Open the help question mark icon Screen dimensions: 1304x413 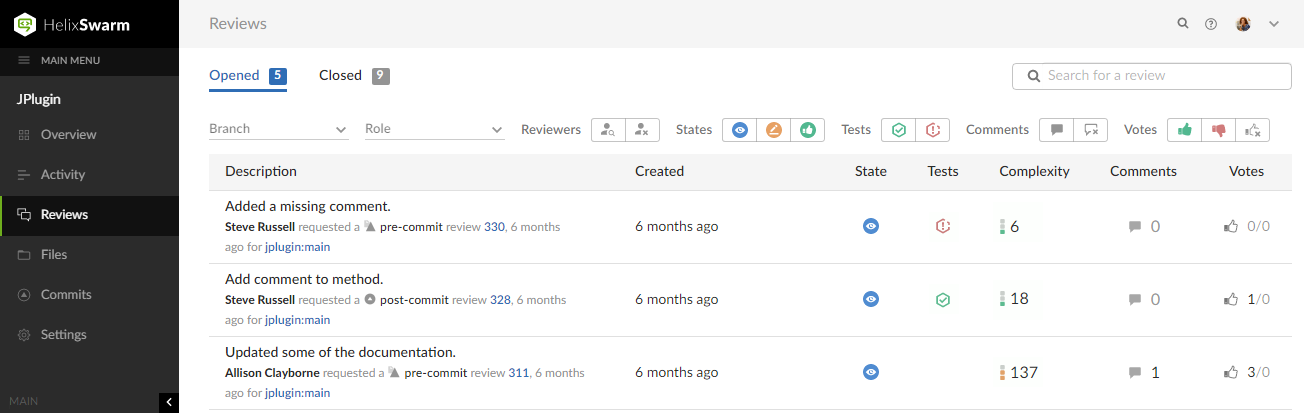(1211, 24)
